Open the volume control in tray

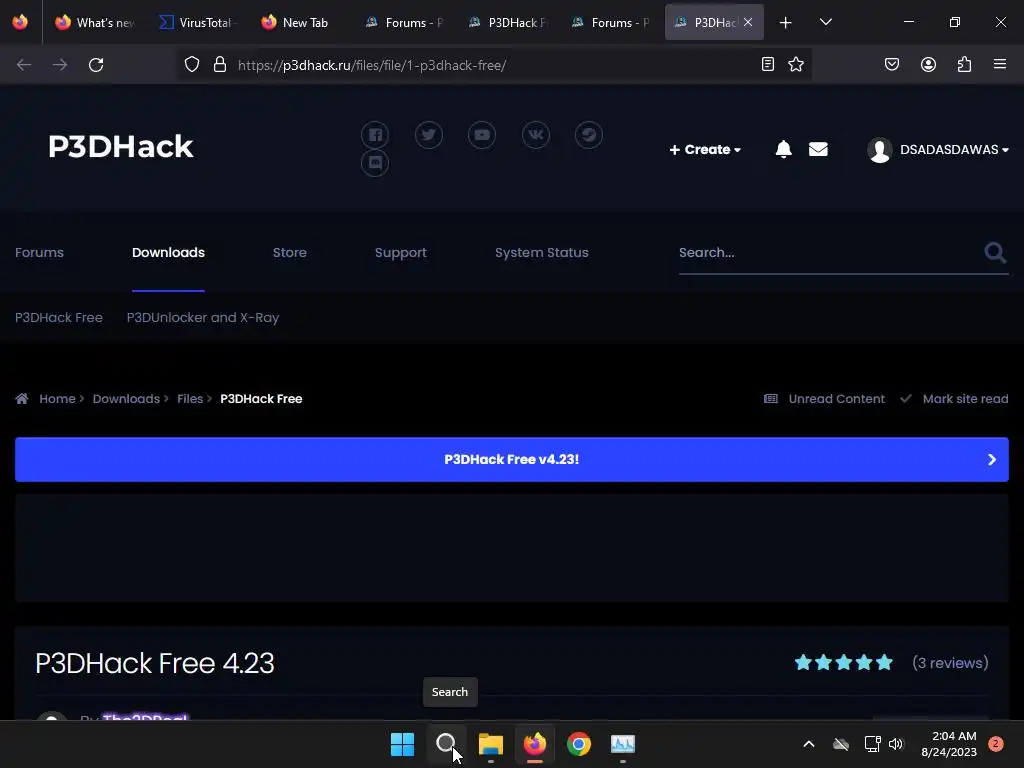point(895,744)
